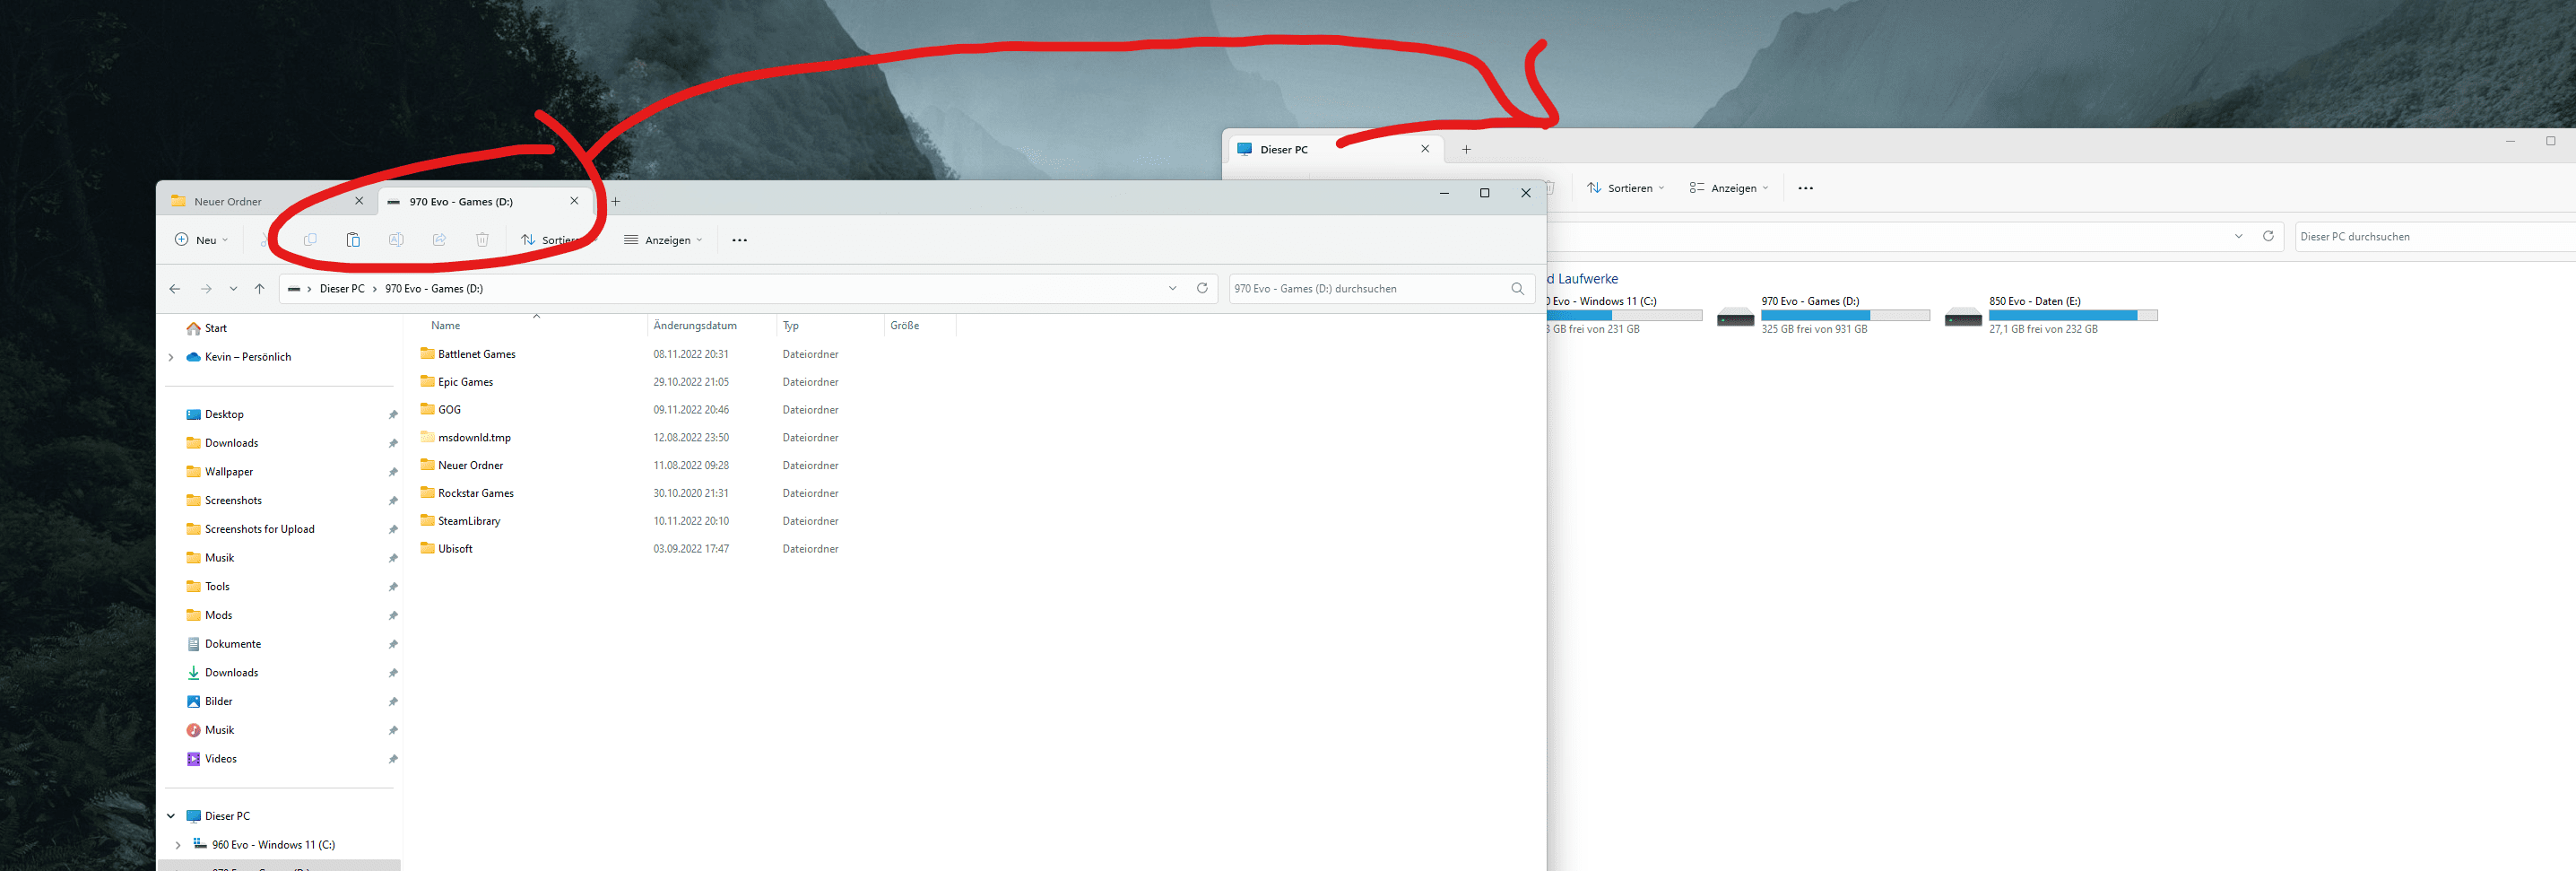Viewport: 2576px width, 871px height.
Task: Refresh the 970 Evo - Games folder view
Action: click(1202, 288)
